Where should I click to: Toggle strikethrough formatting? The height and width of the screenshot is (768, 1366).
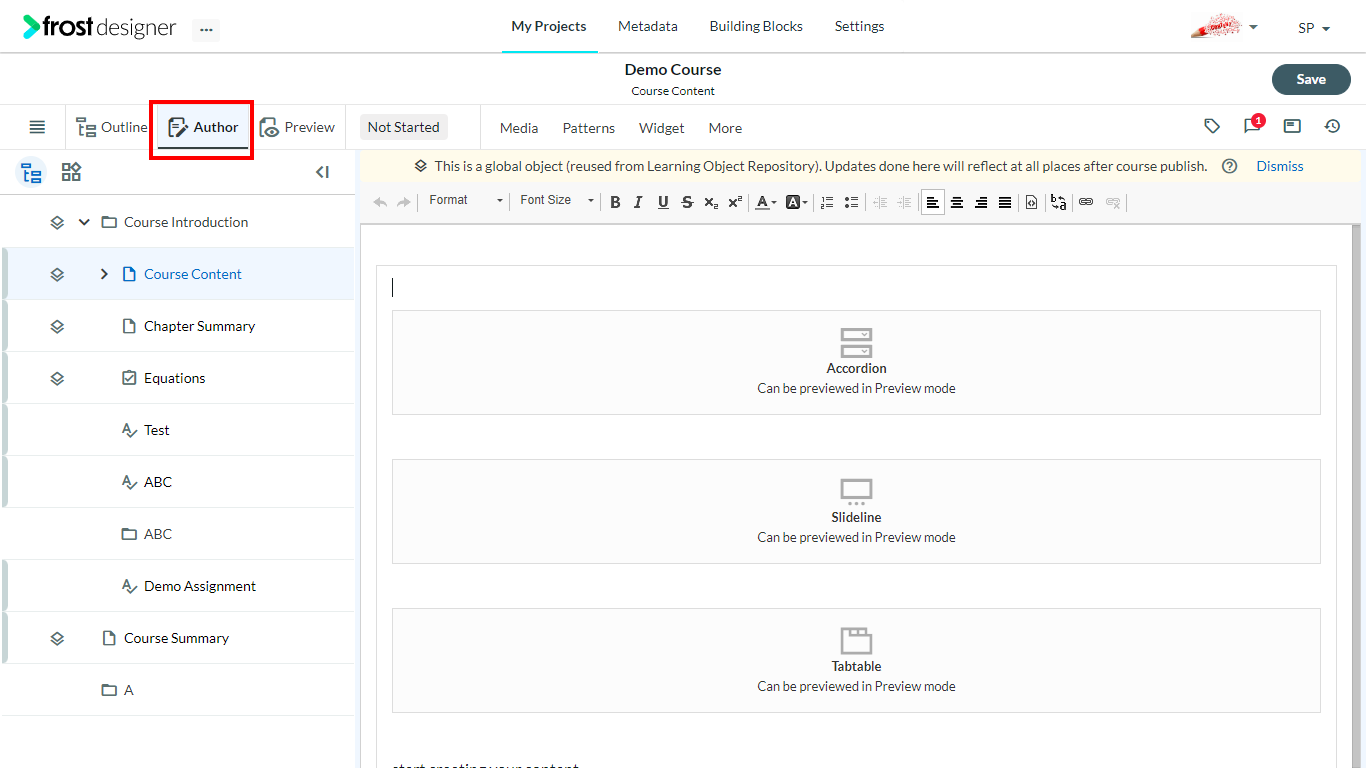(687, 202)
